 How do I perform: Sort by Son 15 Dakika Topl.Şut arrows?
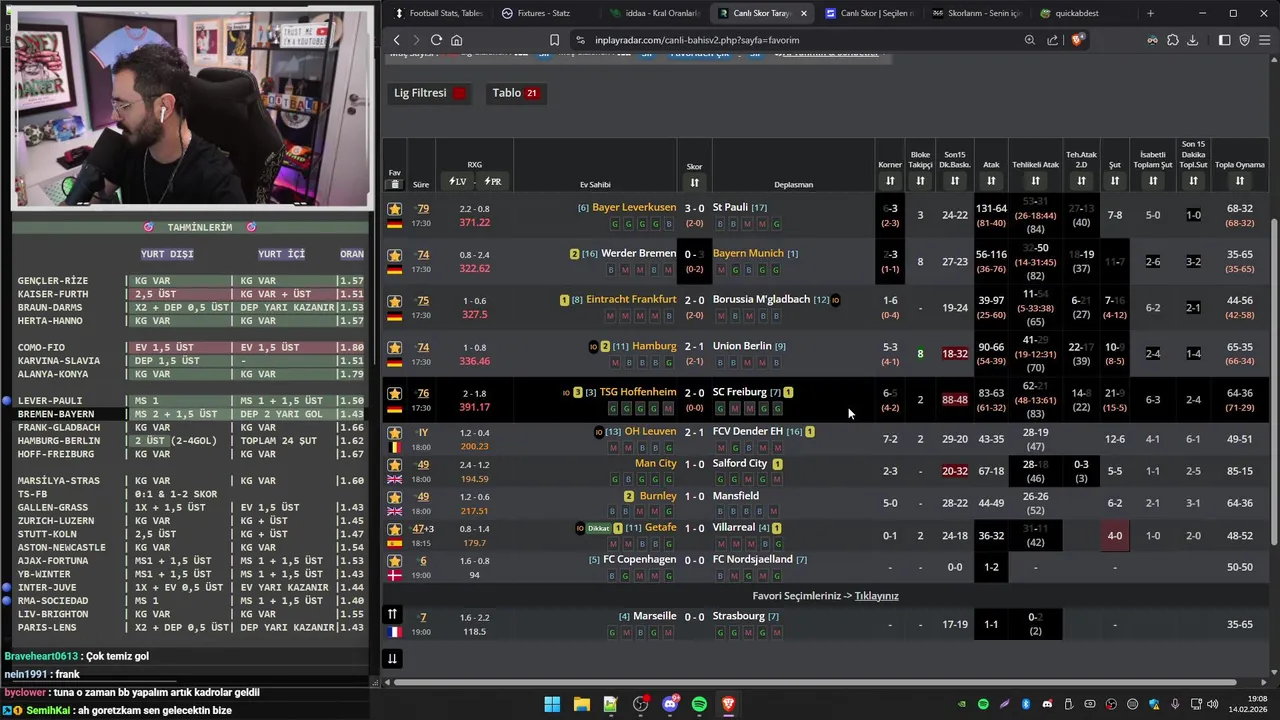click(x=1193, y=181)
